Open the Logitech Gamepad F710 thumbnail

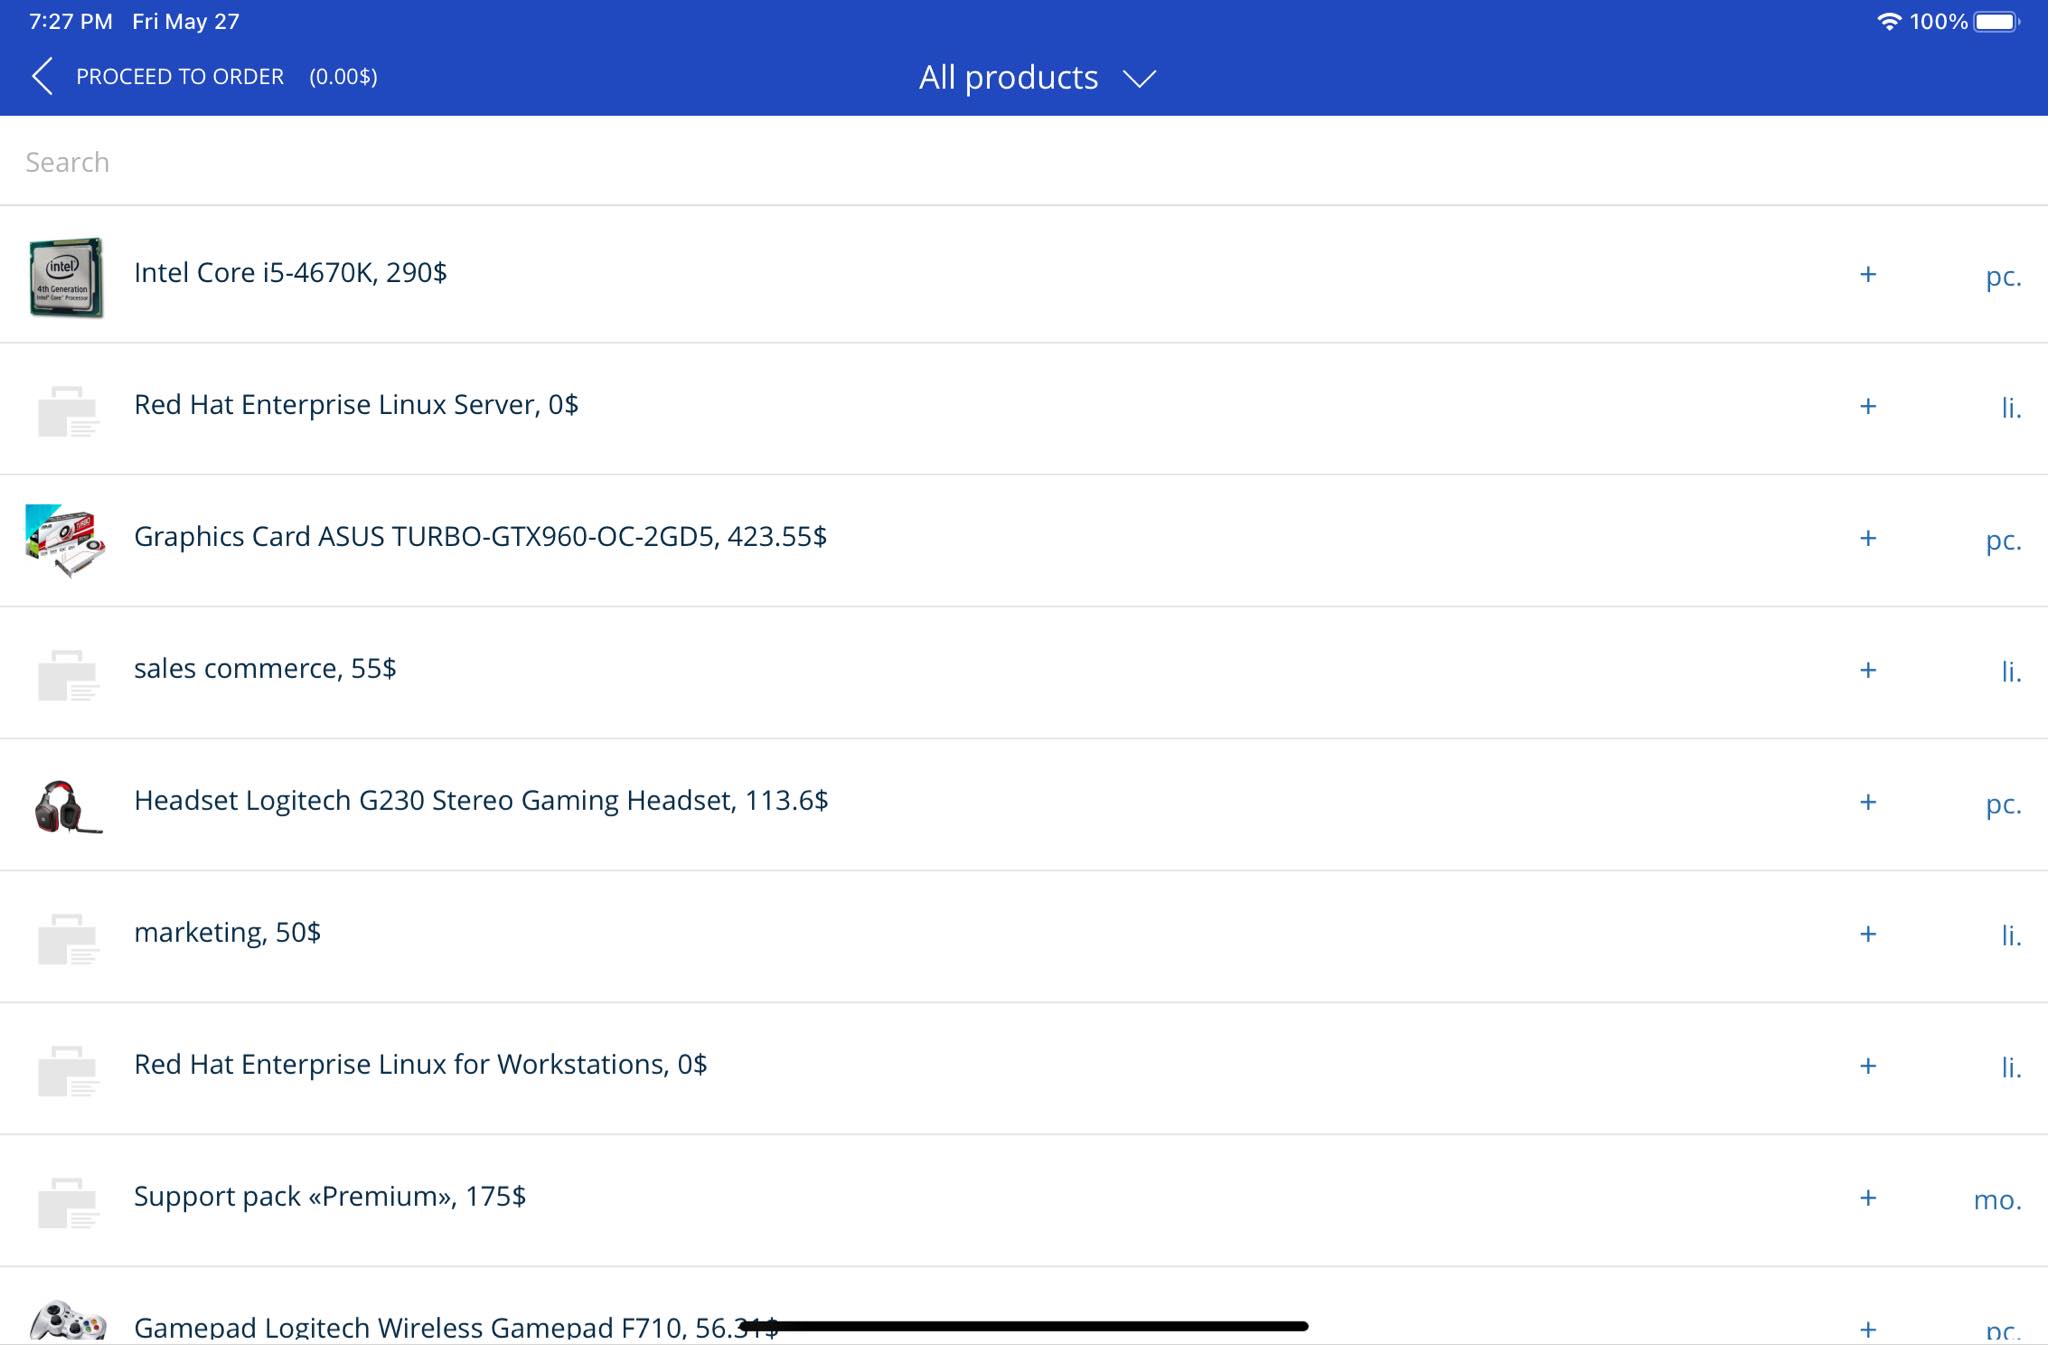[x=67, y=1322]
